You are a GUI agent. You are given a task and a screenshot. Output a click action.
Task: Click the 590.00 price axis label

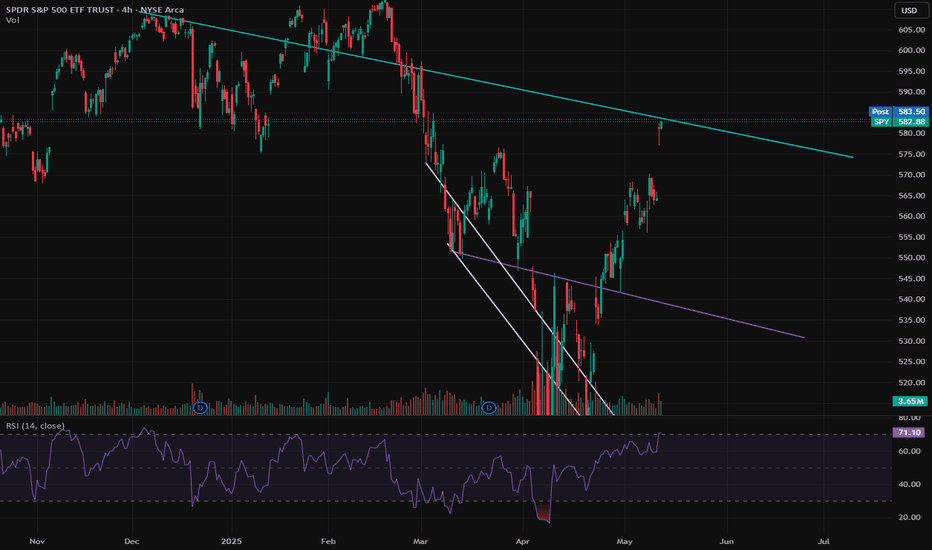(911, 92)
